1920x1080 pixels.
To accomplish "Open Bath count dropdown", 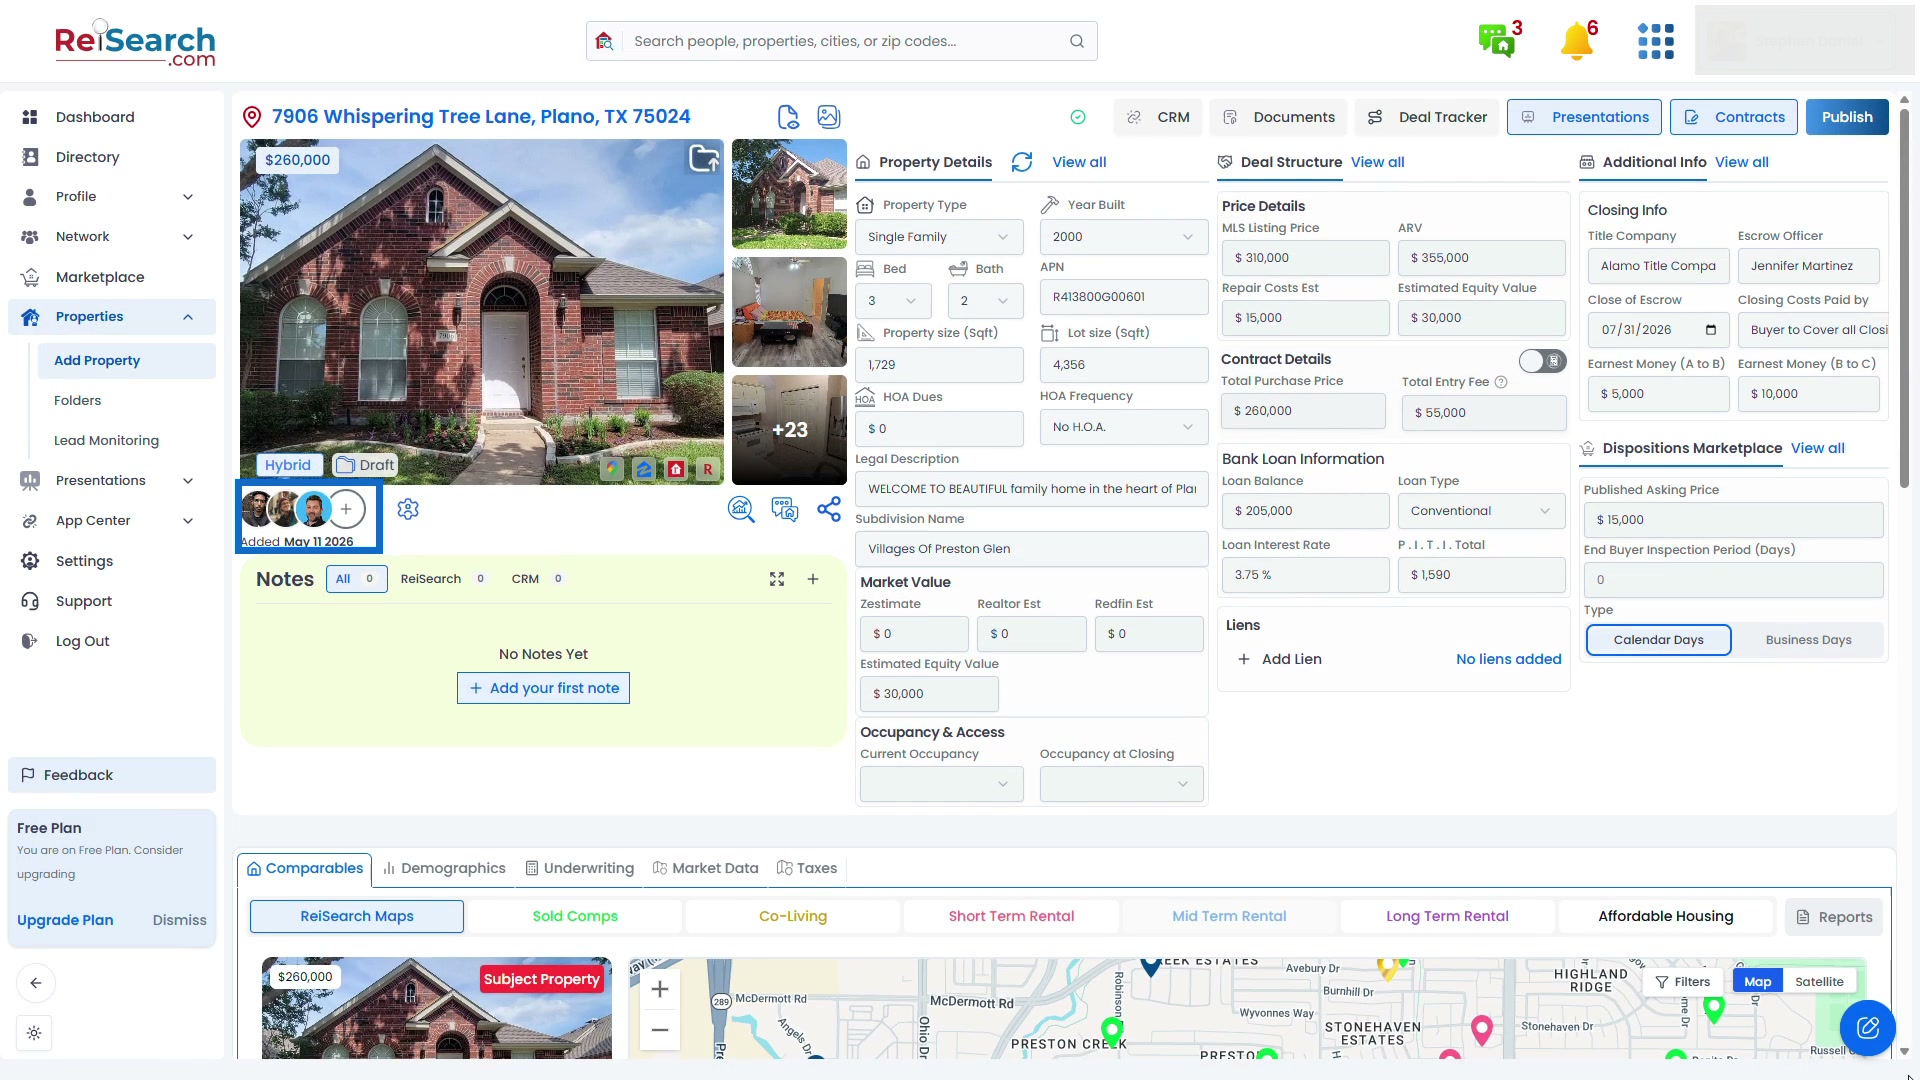I will click(x=985, y=301).
